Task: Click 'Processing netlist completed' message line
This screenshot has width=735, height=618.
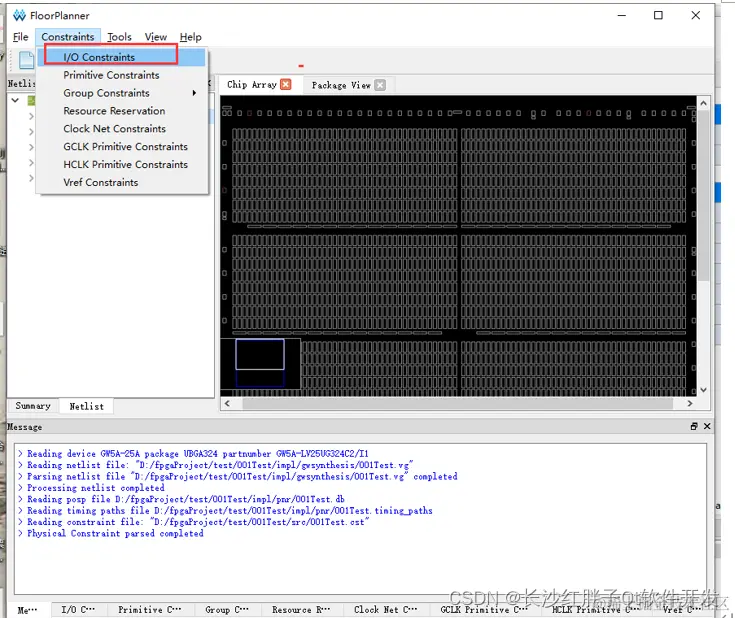Action: (96, 488)
